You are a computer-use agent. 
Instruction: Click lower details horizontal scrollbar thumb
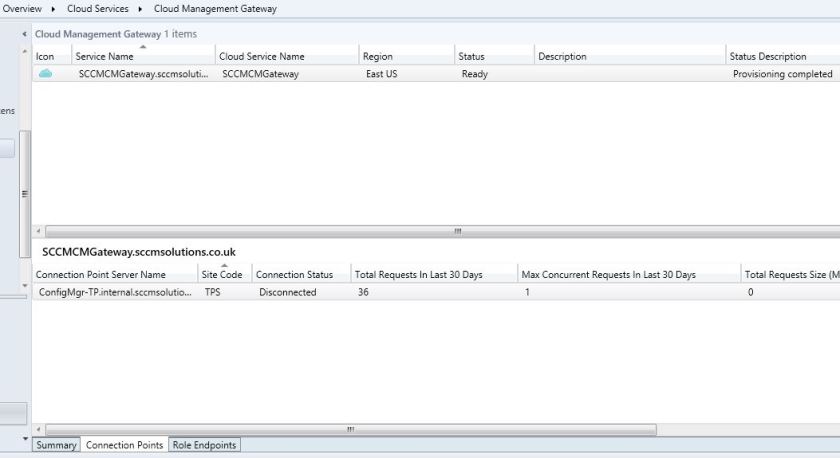tap(351, 430)
